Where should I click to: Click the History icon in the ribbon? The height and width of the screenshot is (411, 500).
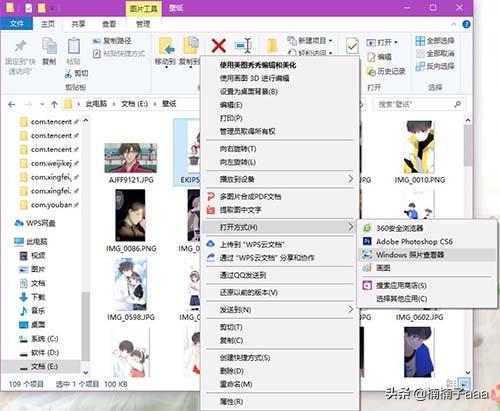[371, 71]
